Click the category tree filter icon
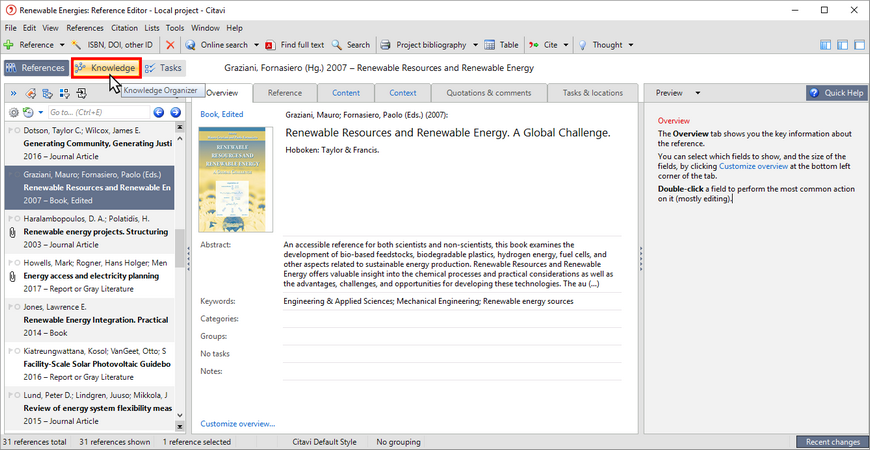Viewport: 870px width, 450px height. click(48, 93)
